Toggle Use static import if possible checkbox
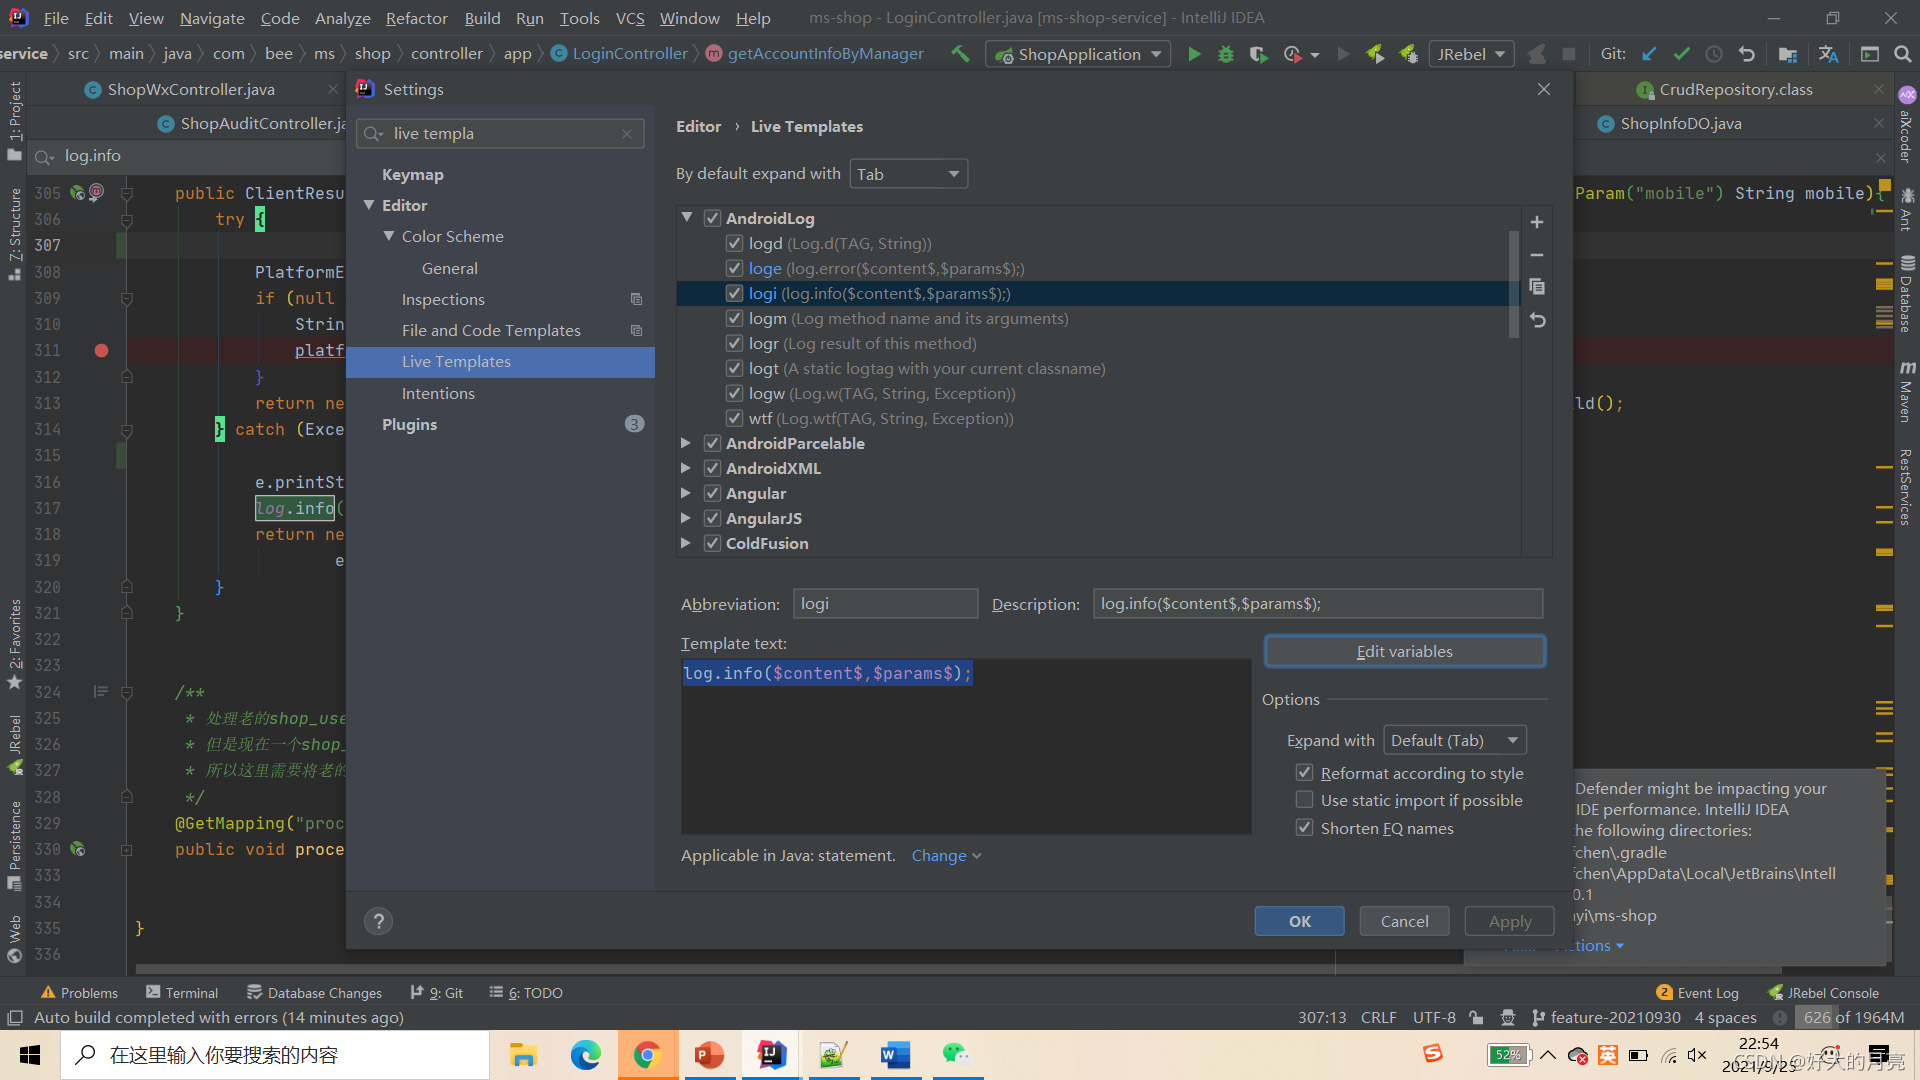 (x=1304, y=800)
